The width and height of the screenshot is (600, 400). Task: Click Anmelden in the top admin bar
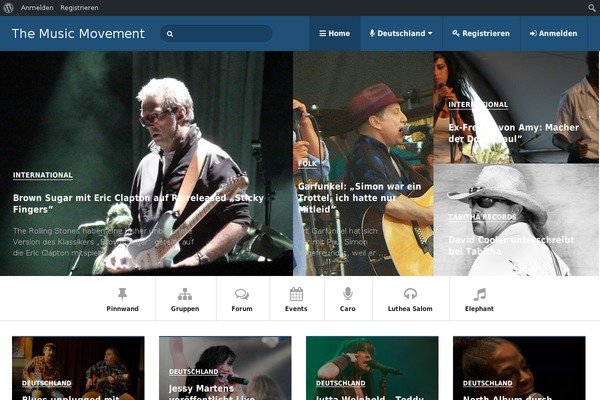37,8
